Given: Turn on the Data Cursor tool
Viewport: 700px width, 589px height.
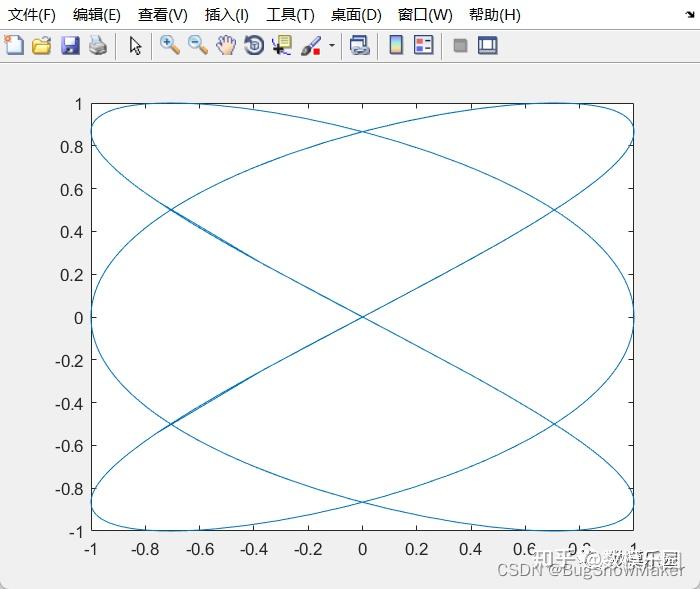Looking at the screenshot, I should (282, 46).
